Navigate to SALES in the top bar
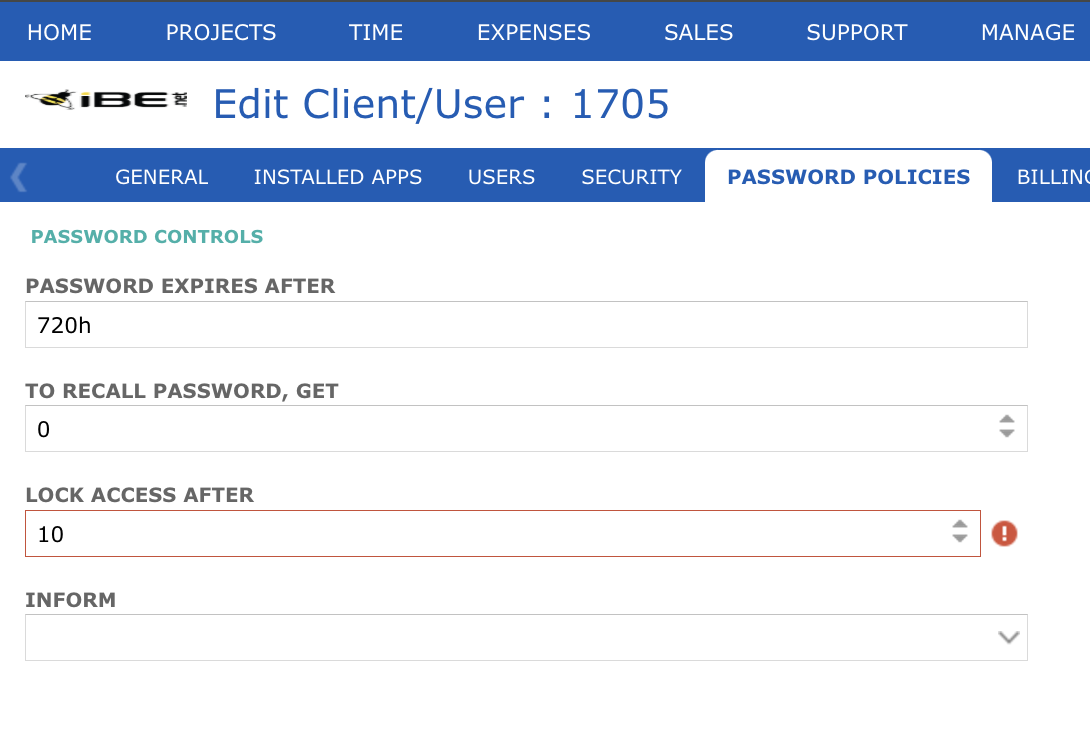This screenshot has height=756, width=1090. tap(698, 32)
